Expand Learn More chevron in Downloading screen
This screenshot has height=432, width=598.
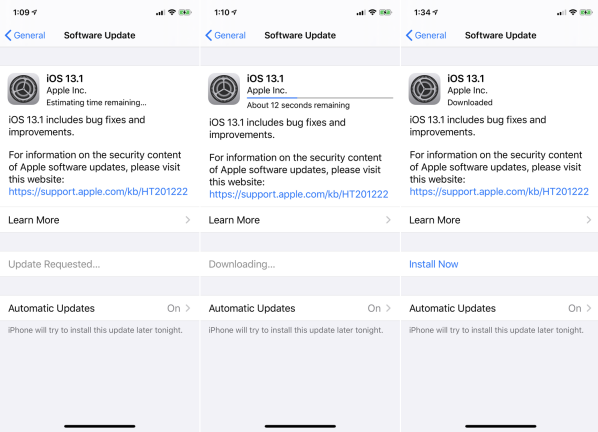[x=388, y=220]
